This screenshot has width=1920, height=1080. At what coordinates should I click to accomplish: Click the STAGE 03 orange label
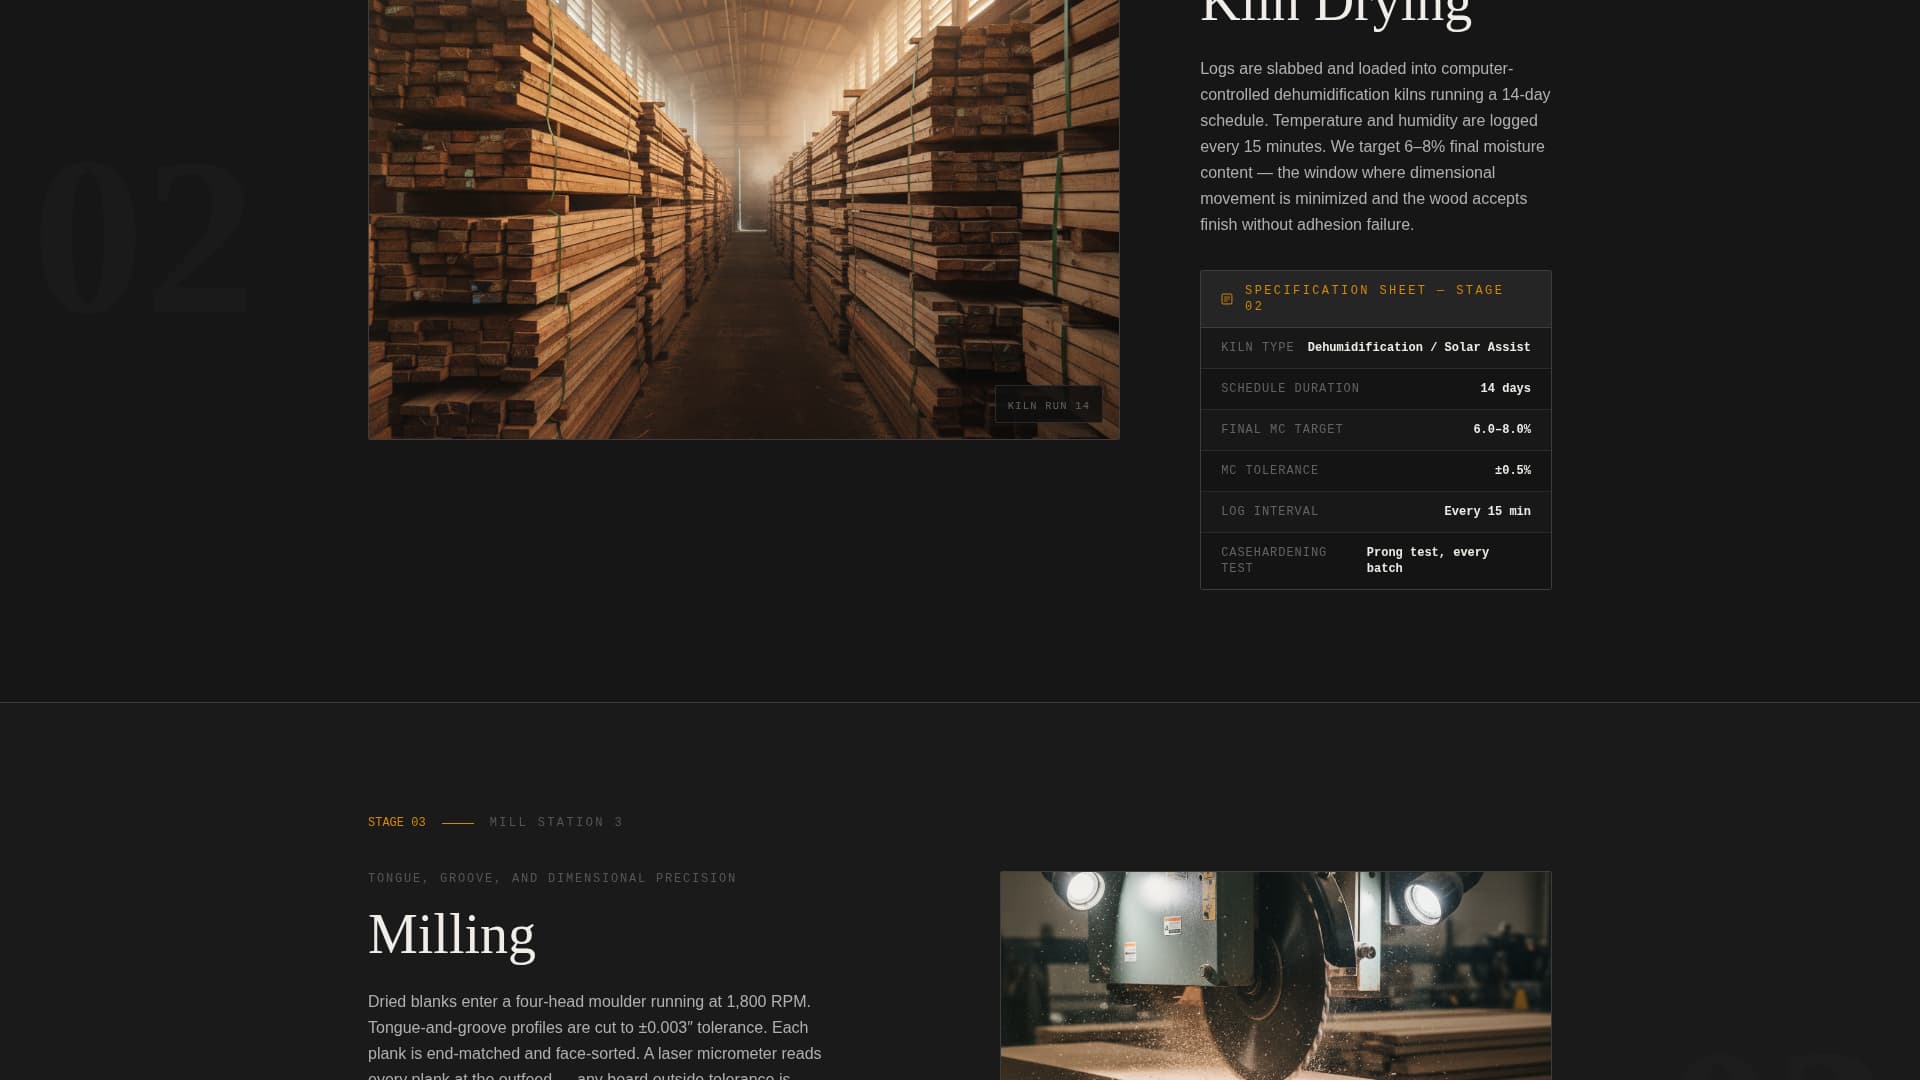tap(396, 821)
